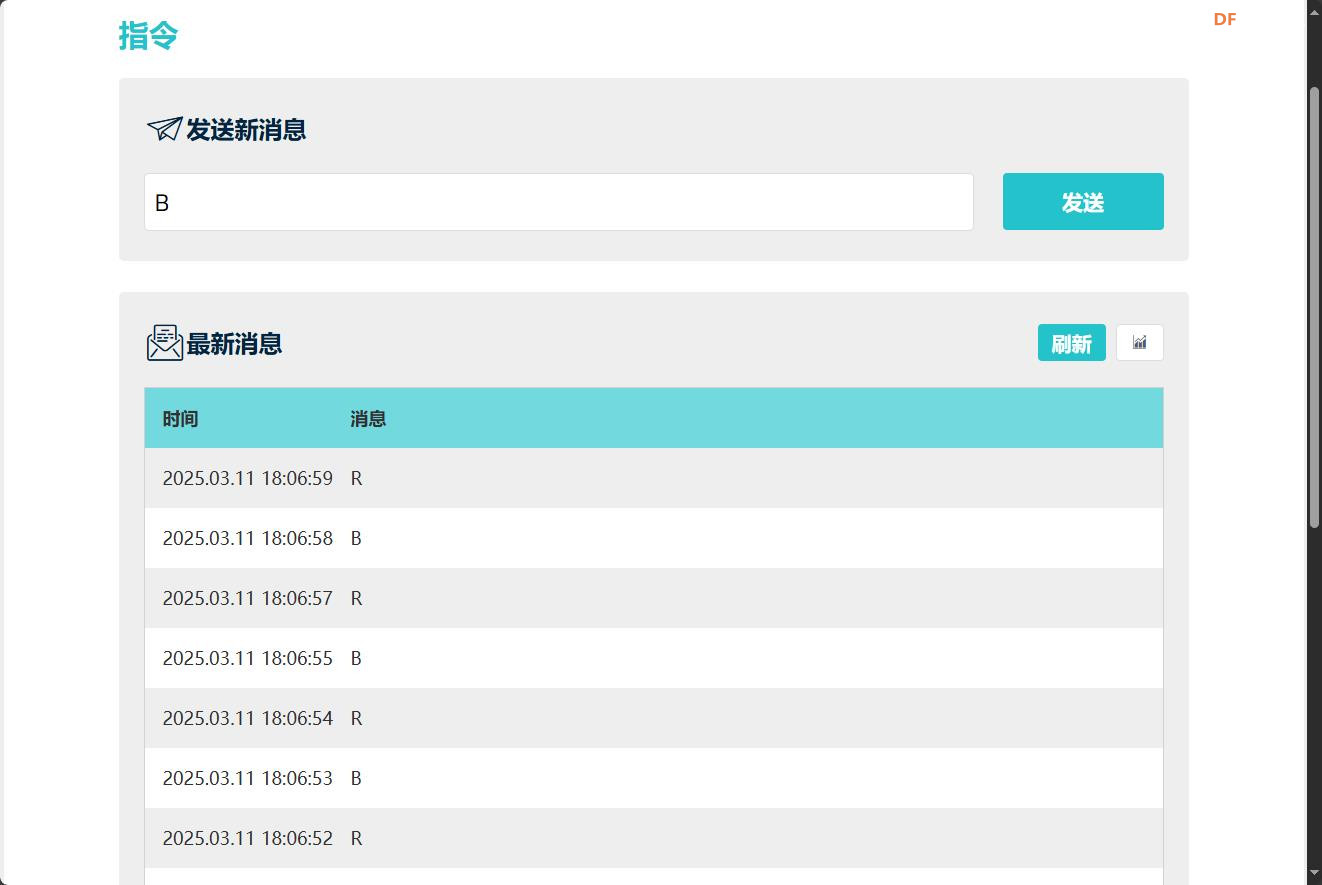Select timestamp 2025.03.11 18:06:57
Screen dimensions: 1322x885
[248, 598]
